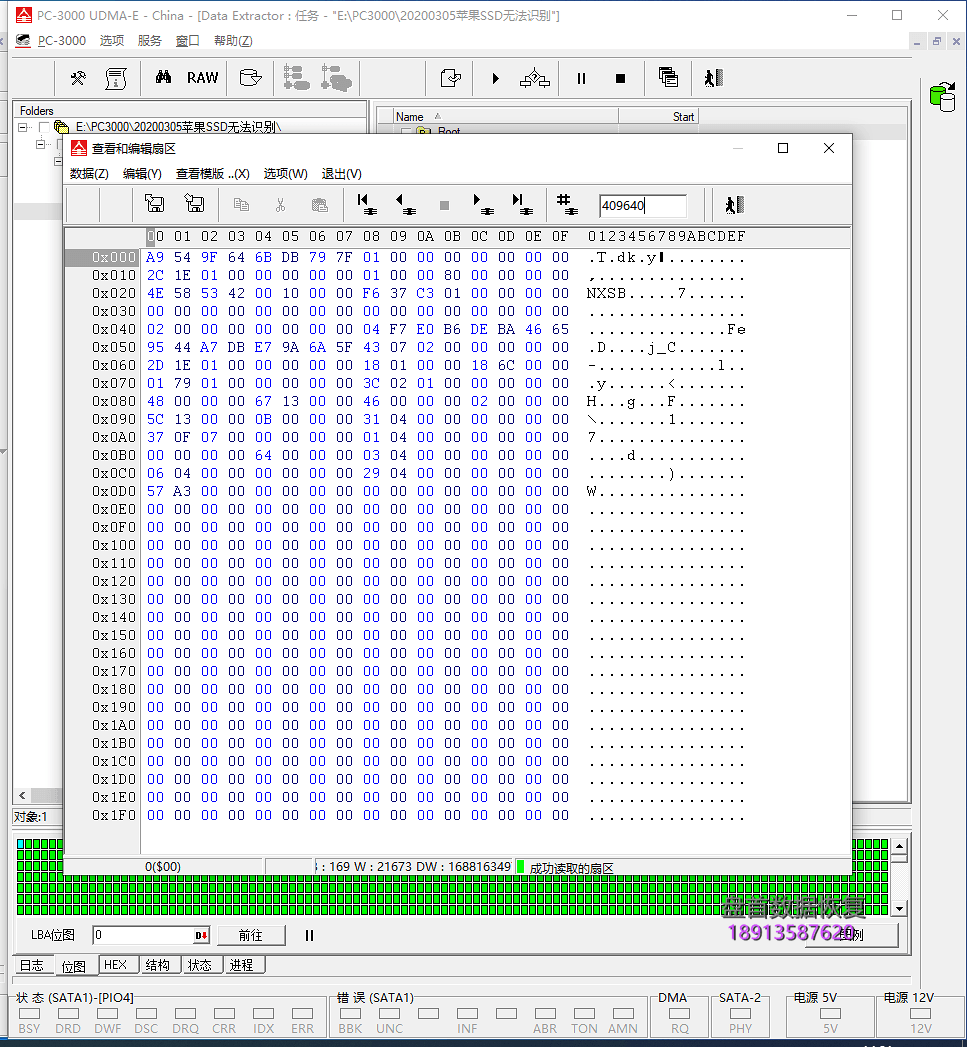967x1047 pixels.
Task: Open the 退出(V) menu
Action: (341, 174)
